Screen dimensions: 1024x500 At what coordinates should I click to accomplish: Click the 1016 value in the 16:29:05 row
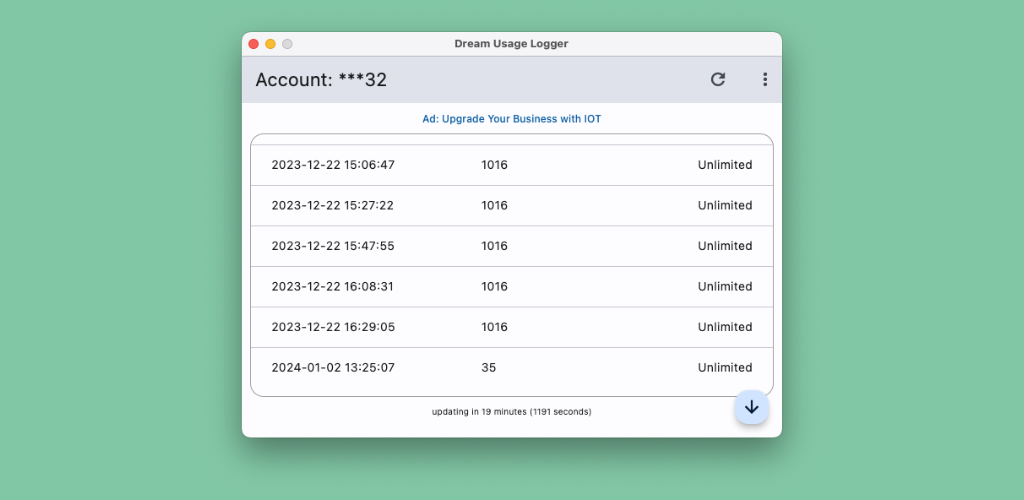(494, 327)
